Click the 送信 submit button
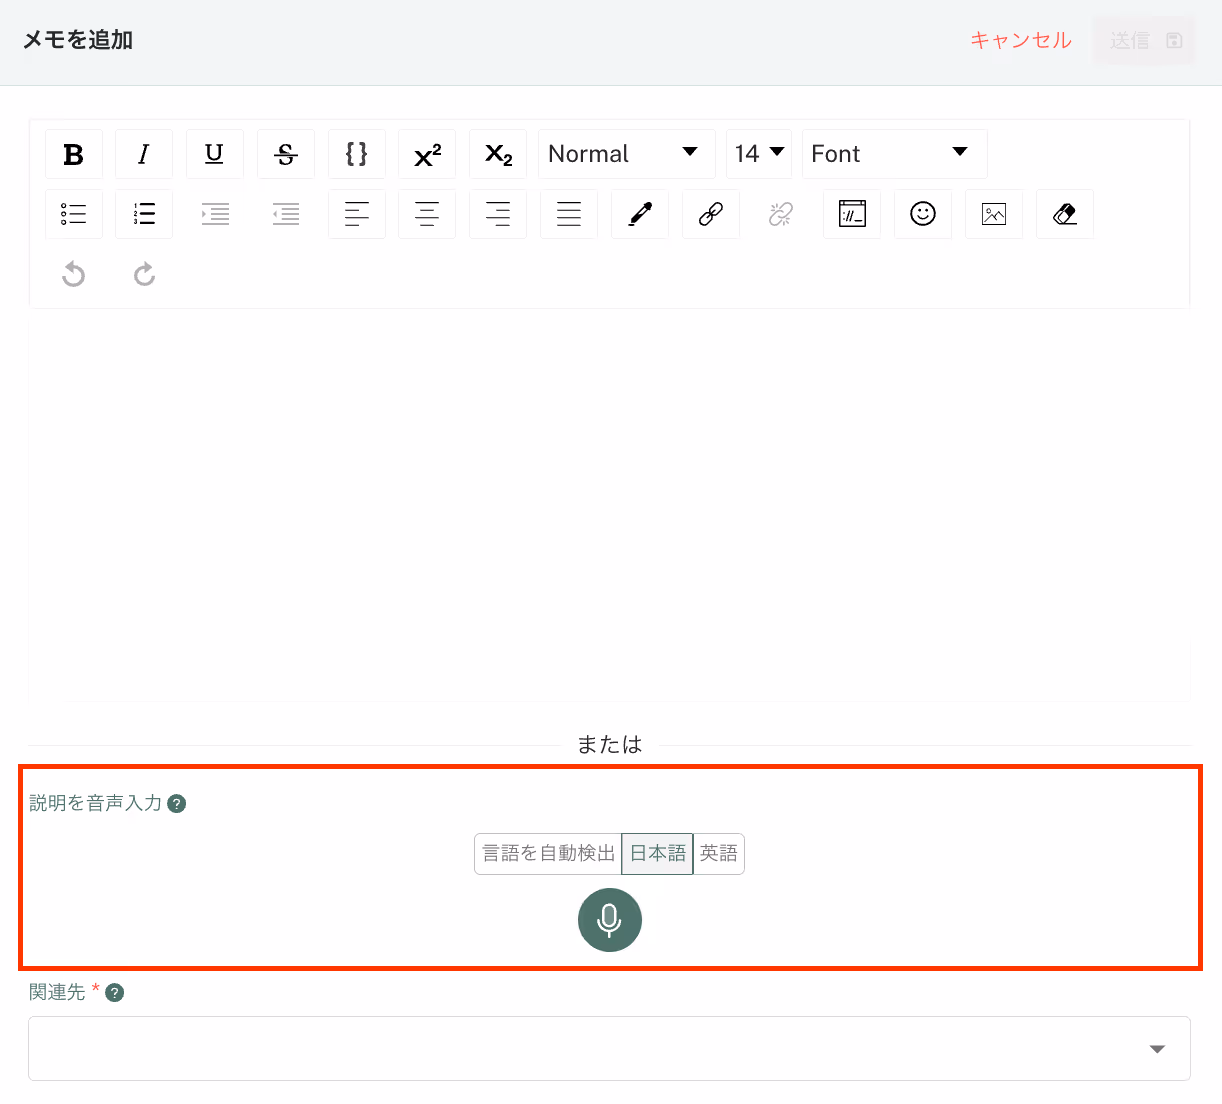This screenshot has width=1222, height=1104. 1145,41
